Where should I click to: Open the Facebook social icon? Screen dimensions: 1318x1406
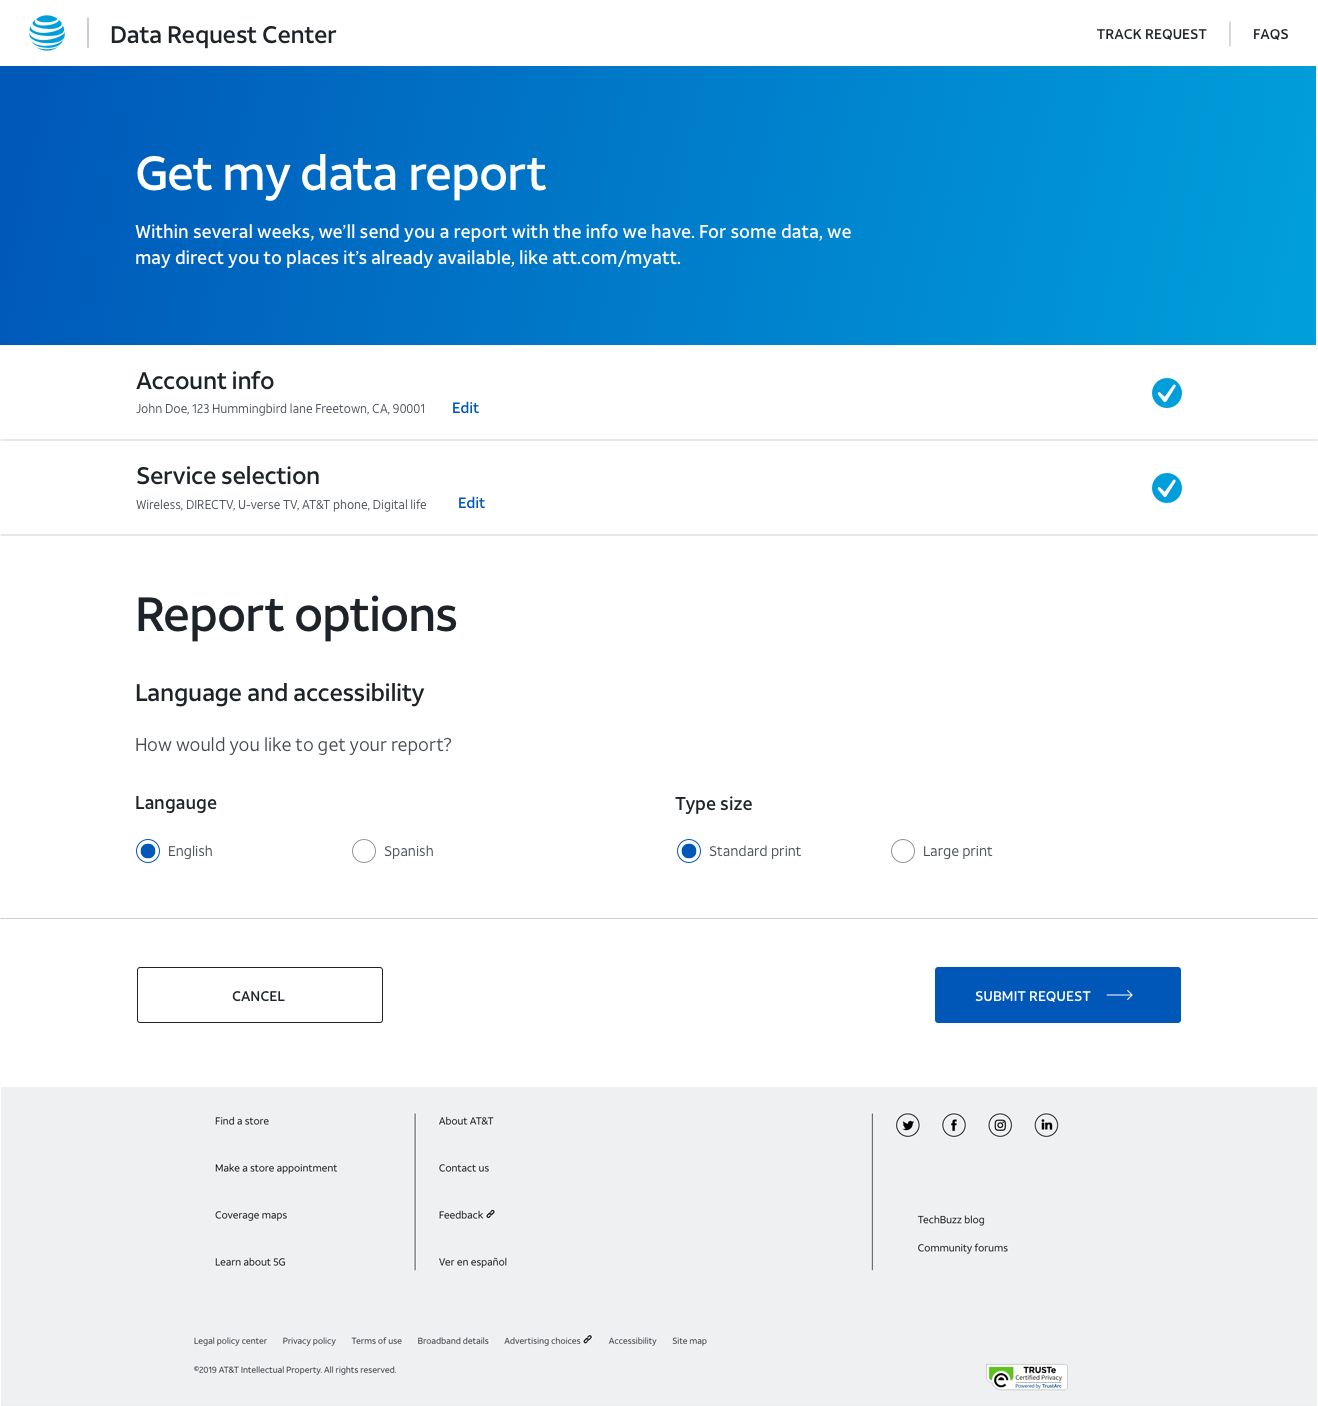click(x=954, y=1125)
